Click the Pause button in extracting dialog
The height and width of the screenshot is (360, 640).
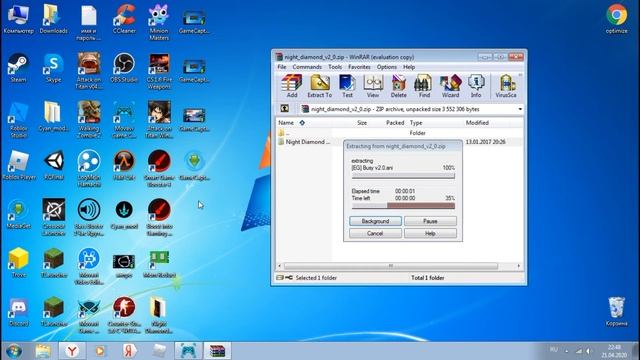[430, 221]
